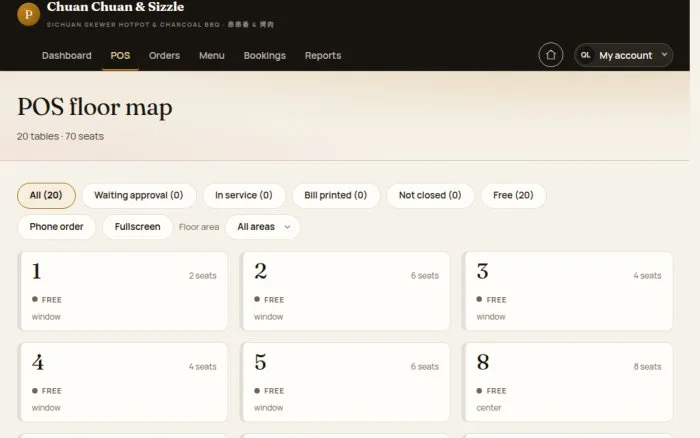700x438 pixels.
Task: Expand the My account chevron
Action: click(x=664, y=54)
